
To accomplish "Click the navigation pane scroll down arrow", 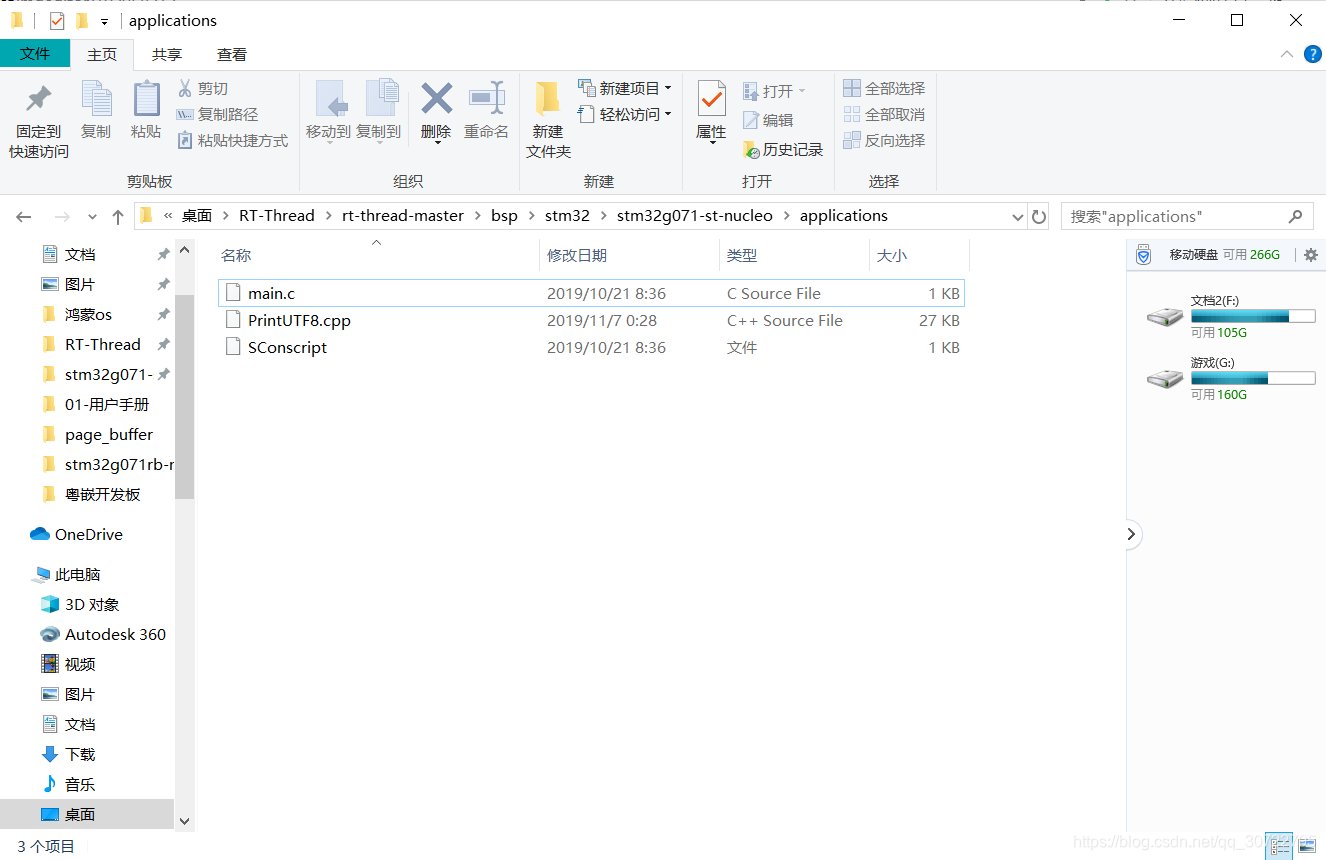I will click(x=184, y=820).
